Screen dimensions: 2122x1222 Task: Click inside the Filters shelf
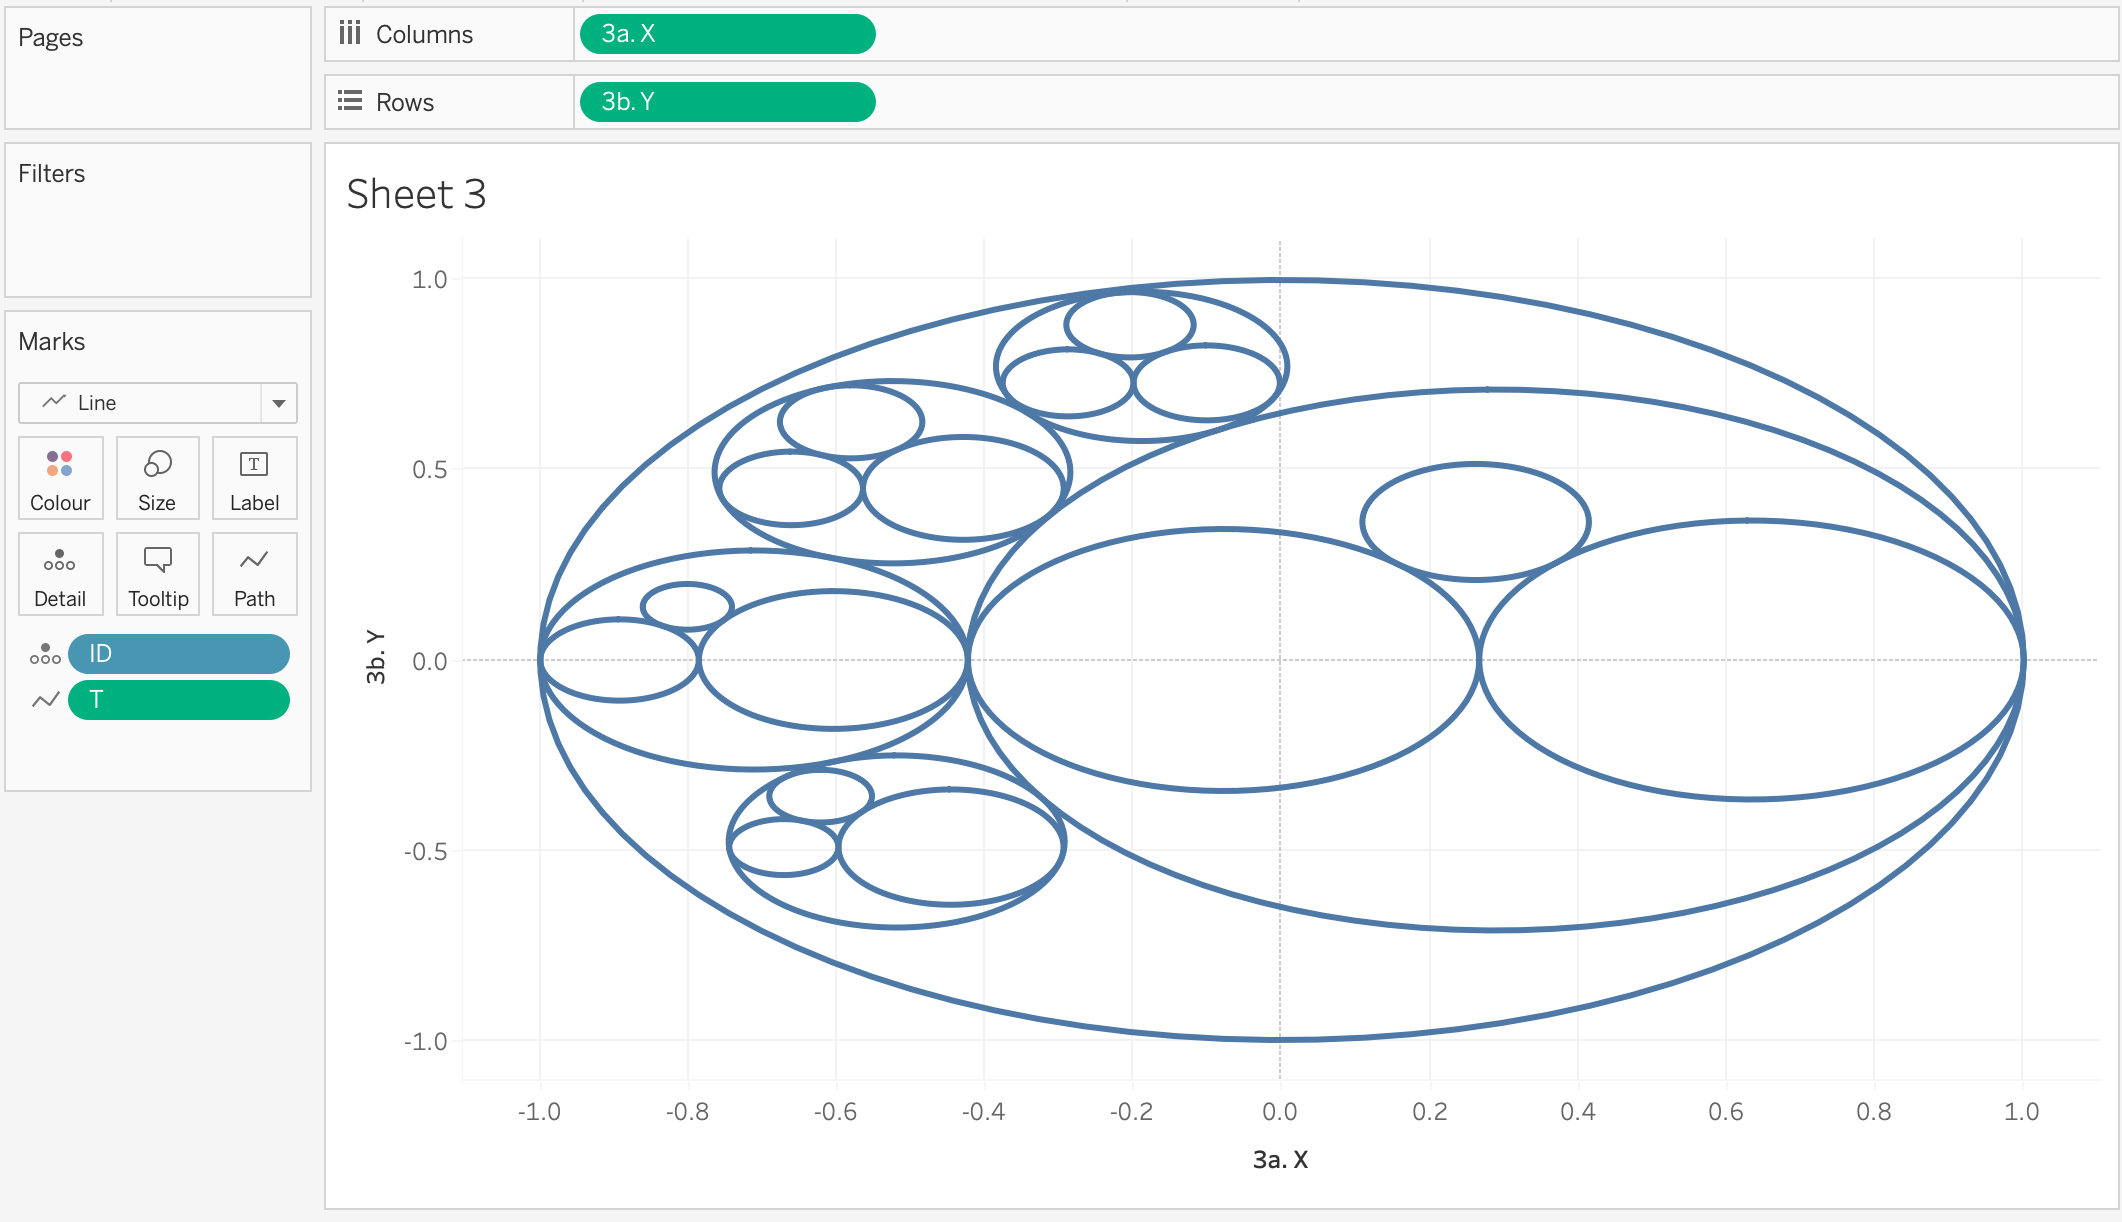coord(158,235)
